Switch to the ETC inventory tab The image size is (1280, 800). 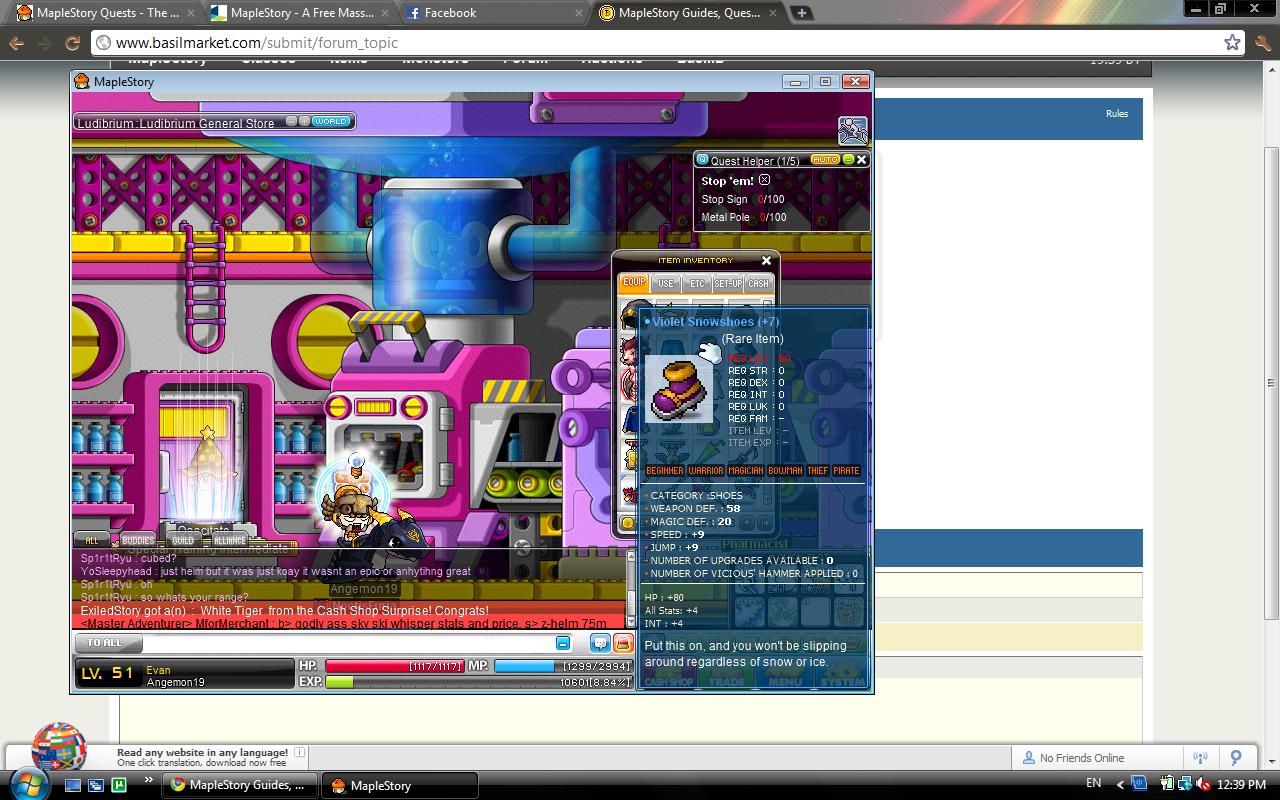coord(696,284)
